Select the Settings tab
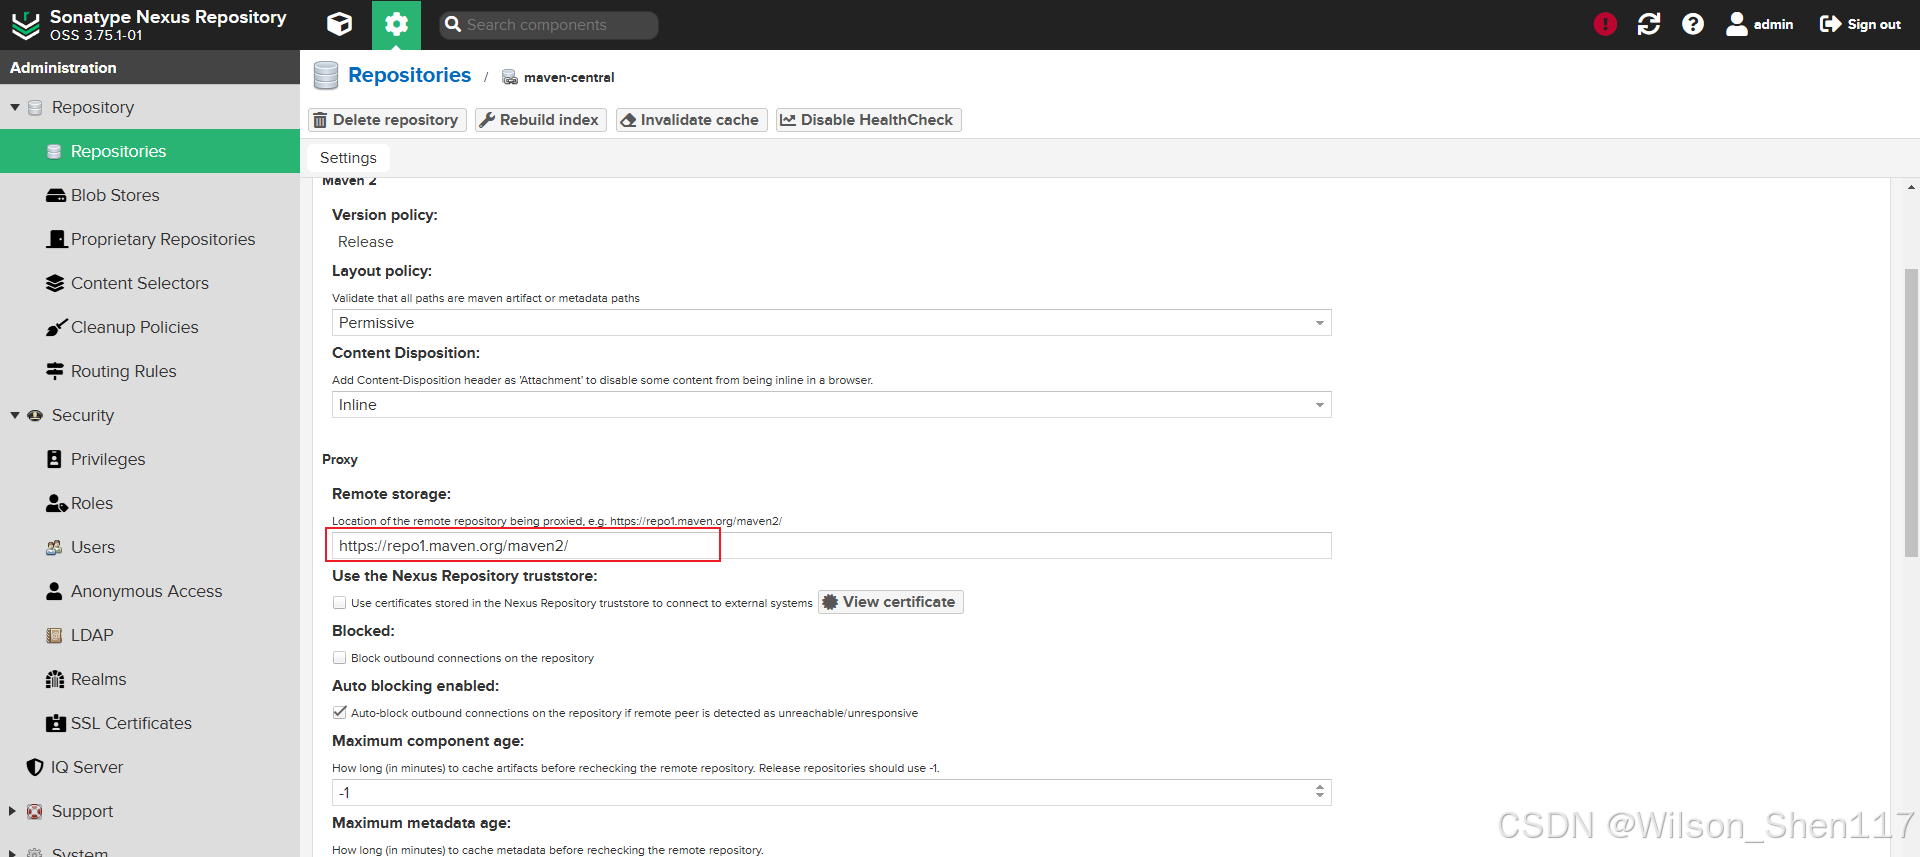Screen dimensions: 1920x857 tap(348, 158)
